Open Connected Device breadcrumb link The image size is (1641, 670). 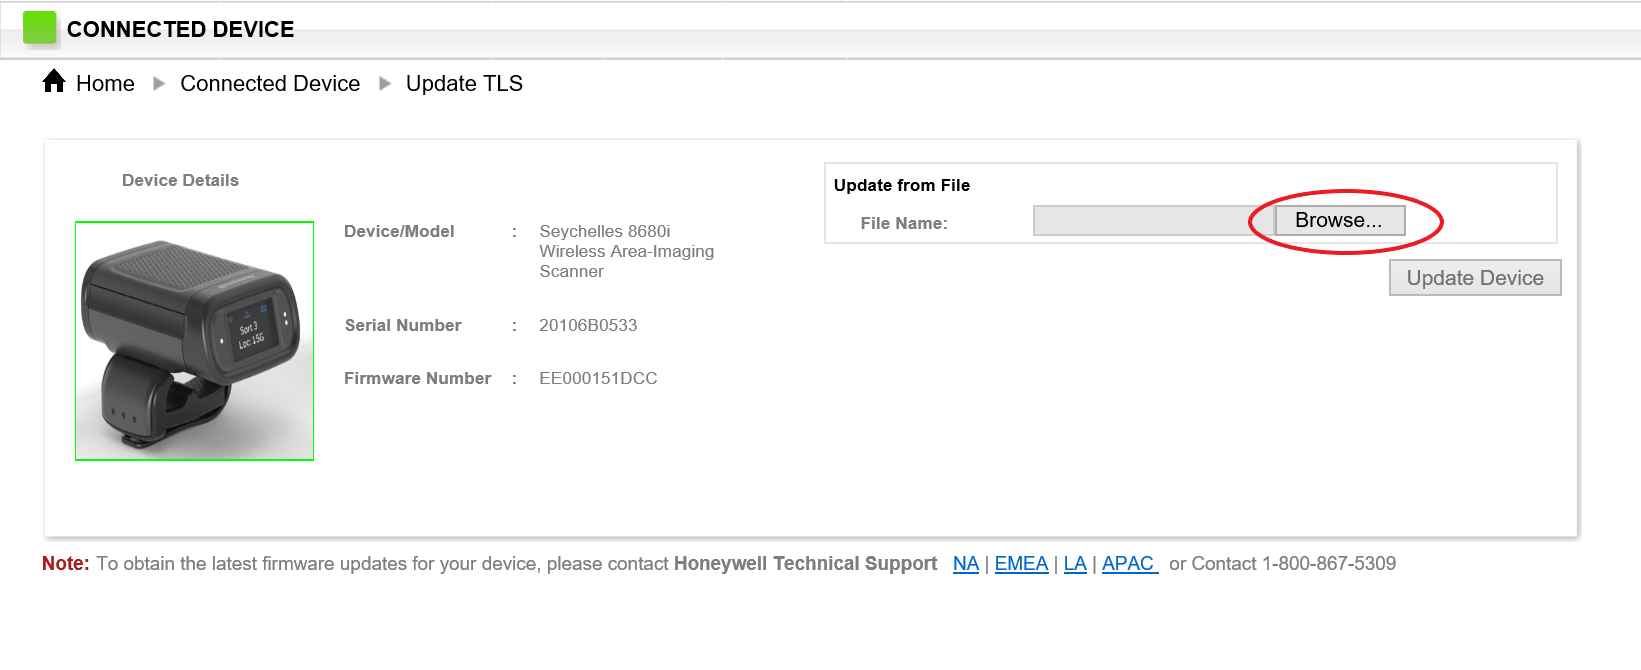pos(270,84)
